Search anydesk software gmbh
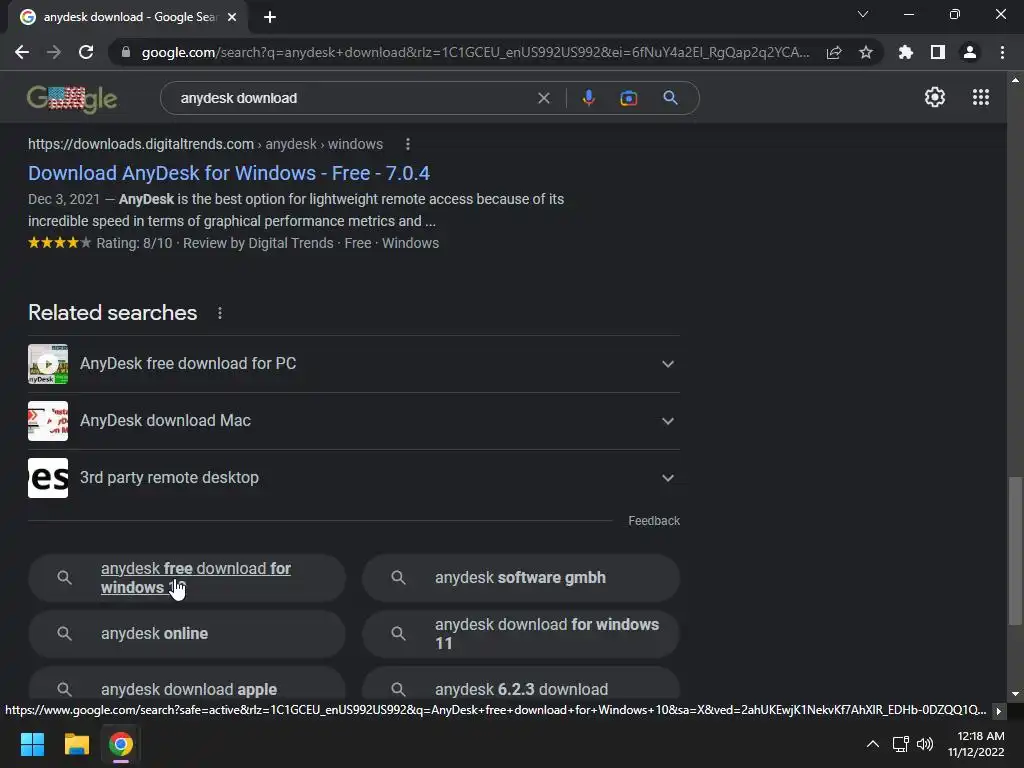The width and height of the screenshot is (1024, 768). pyautogui.click(x=520, y=578)
